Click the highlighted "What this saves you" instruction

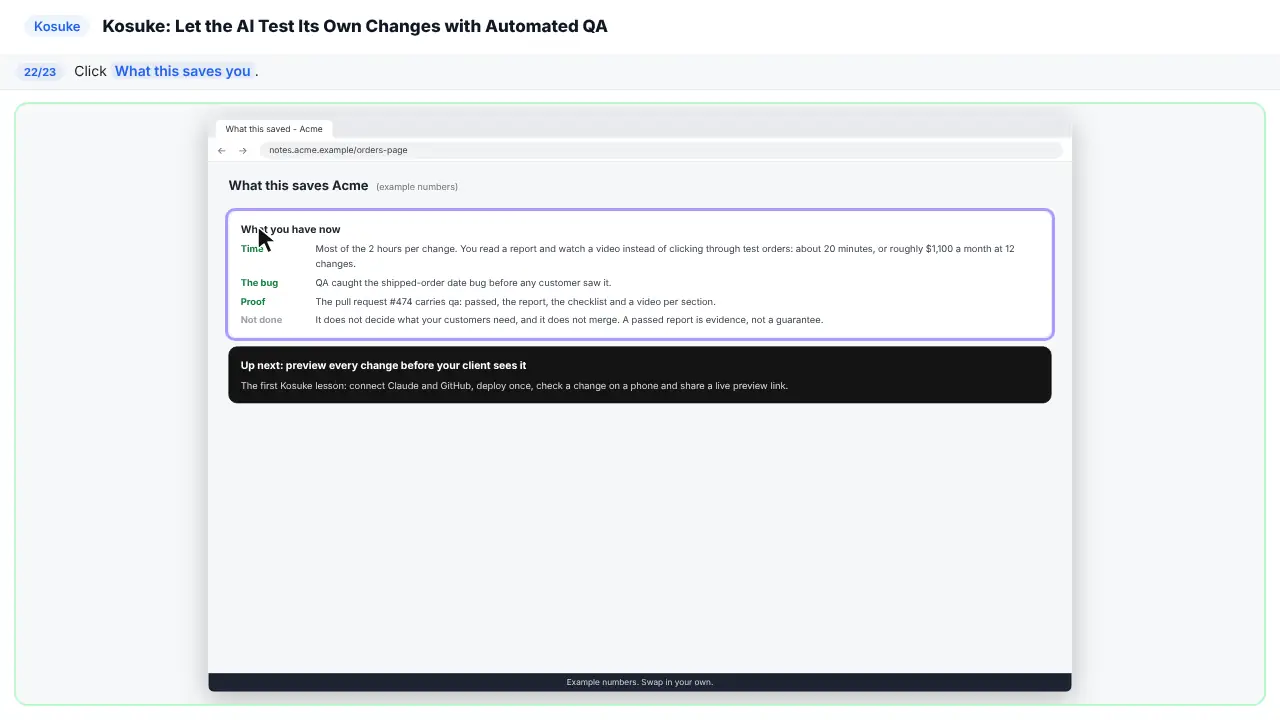pos(183,71)
